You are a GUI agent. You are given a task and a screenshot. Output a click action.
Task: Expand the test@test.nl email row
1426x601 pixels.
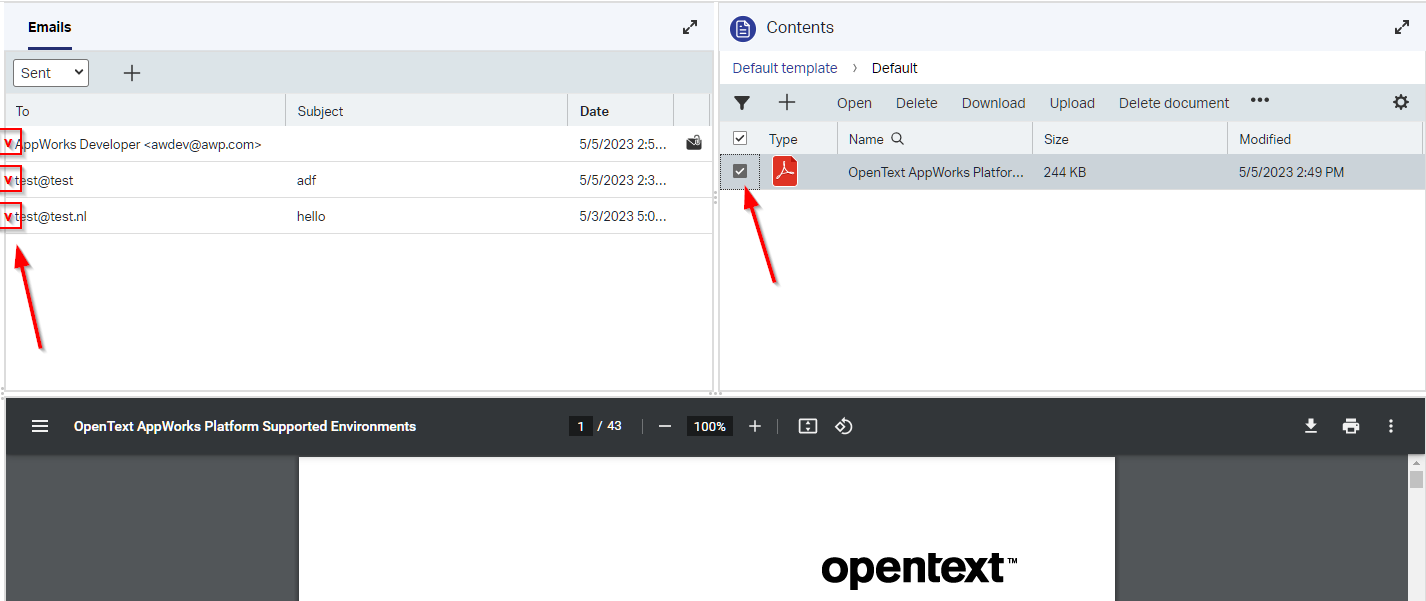tap(9, 216)
